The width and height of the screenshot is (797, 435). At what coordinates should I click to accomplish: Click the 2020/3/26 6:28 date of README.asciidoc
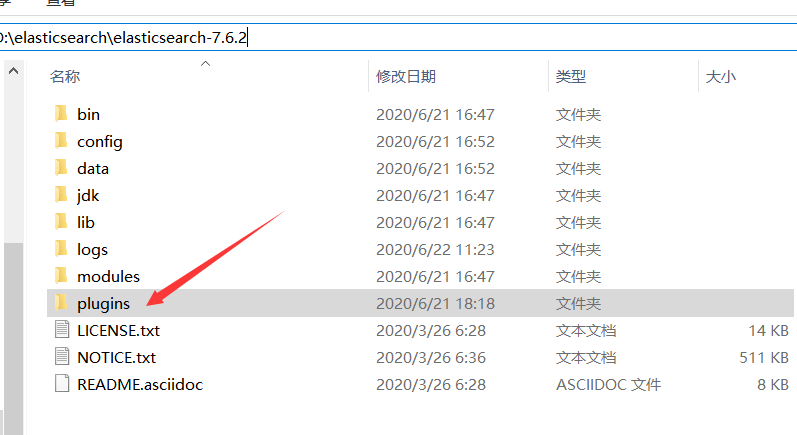pyautogui.click(x=431, y=384)
